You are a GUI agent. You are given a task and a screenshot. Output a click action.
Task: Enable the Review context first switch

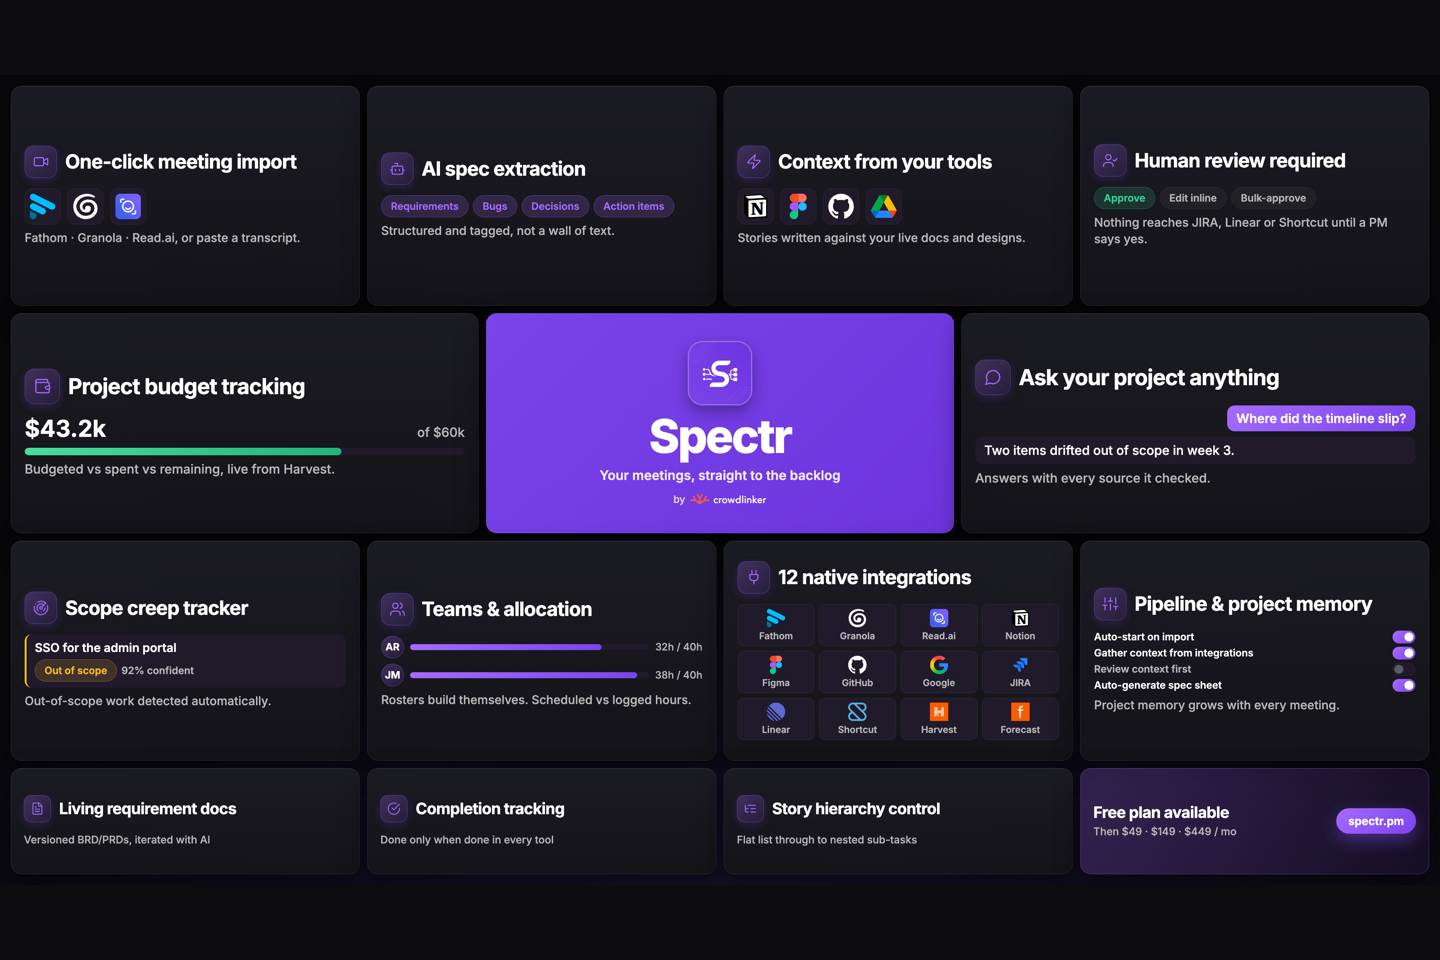coord(1404,669)
